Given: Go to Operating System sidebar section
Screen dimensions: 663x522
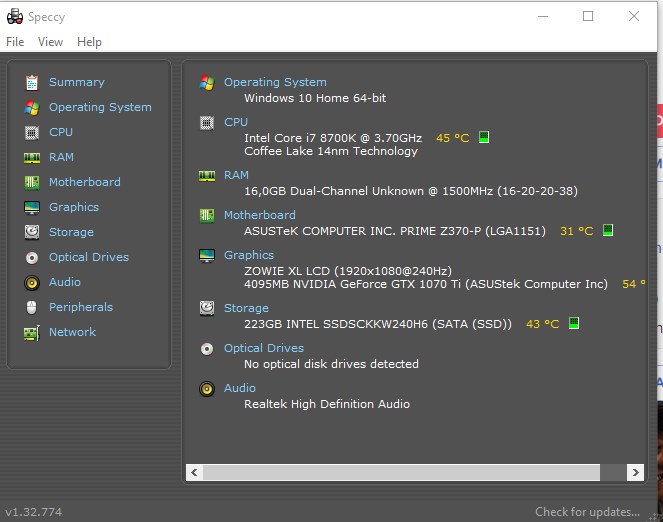Looking at the screenshot, I should click(x=100, y=107).
